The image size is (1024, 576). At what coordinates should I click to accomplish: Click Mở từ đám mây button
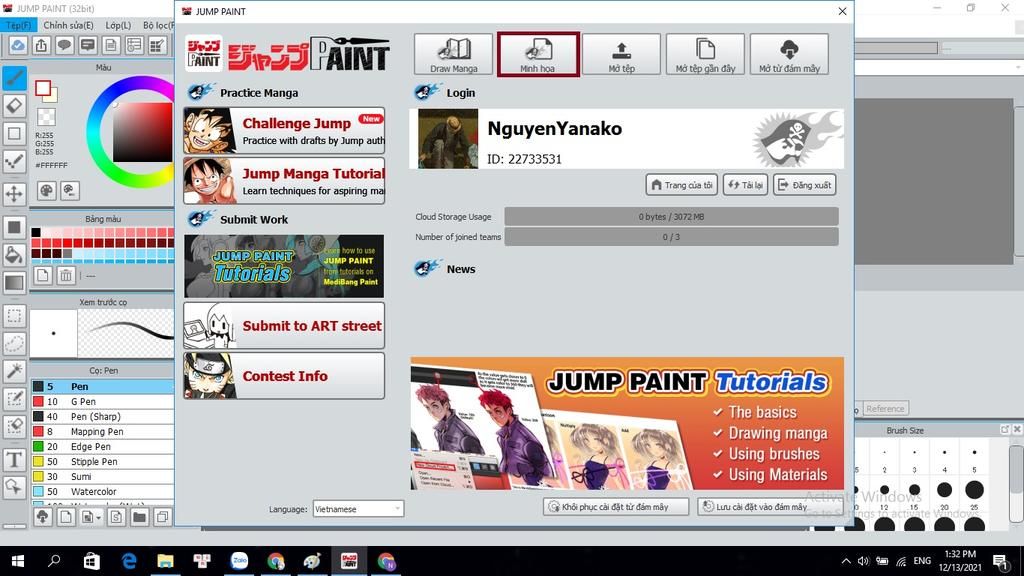[x=789, y=54]
